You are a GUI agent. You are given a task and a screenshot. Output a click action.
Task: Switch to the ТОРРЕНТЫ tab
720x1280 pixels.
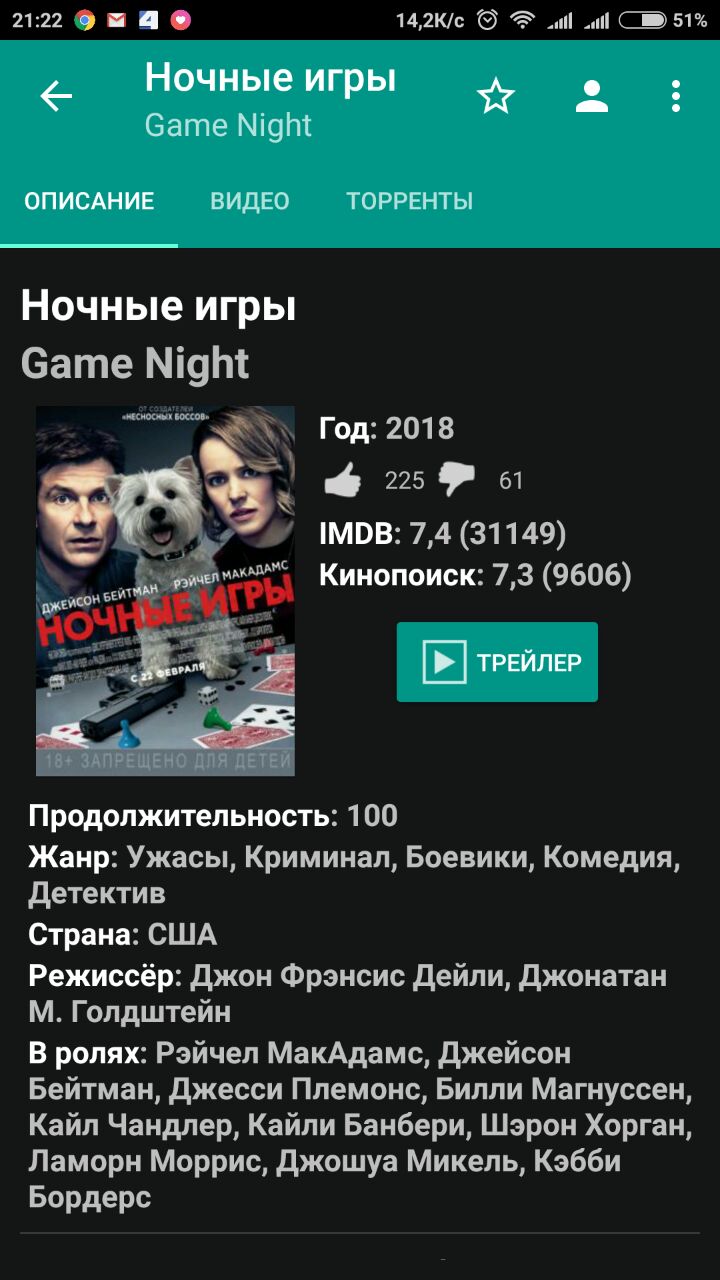tap(410, 201)
